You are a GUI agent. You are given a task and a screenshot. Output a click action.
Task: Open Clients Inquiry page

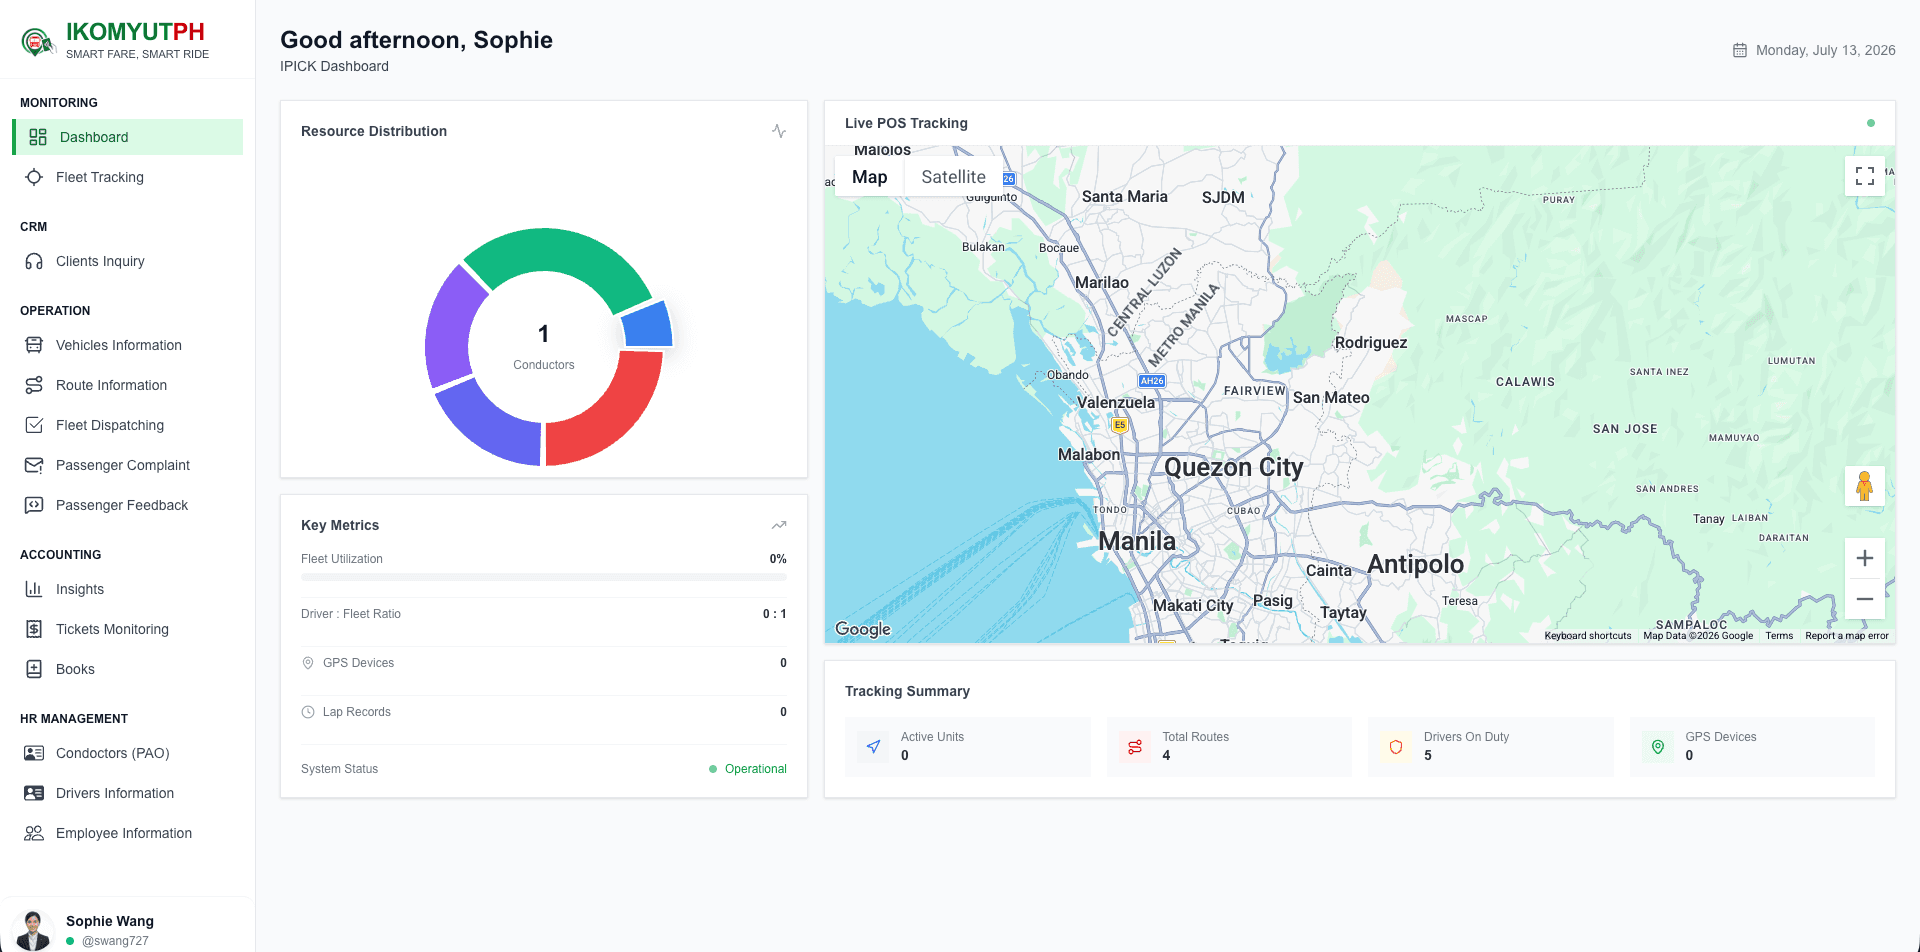click(x=127, y=261)
